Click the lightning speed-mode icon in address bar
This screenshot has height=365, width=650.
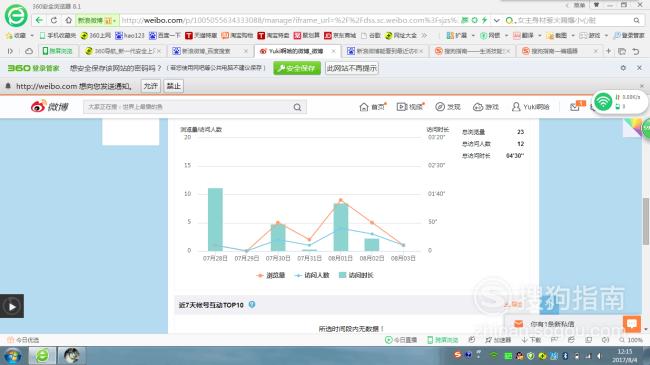tap(484, 20)
